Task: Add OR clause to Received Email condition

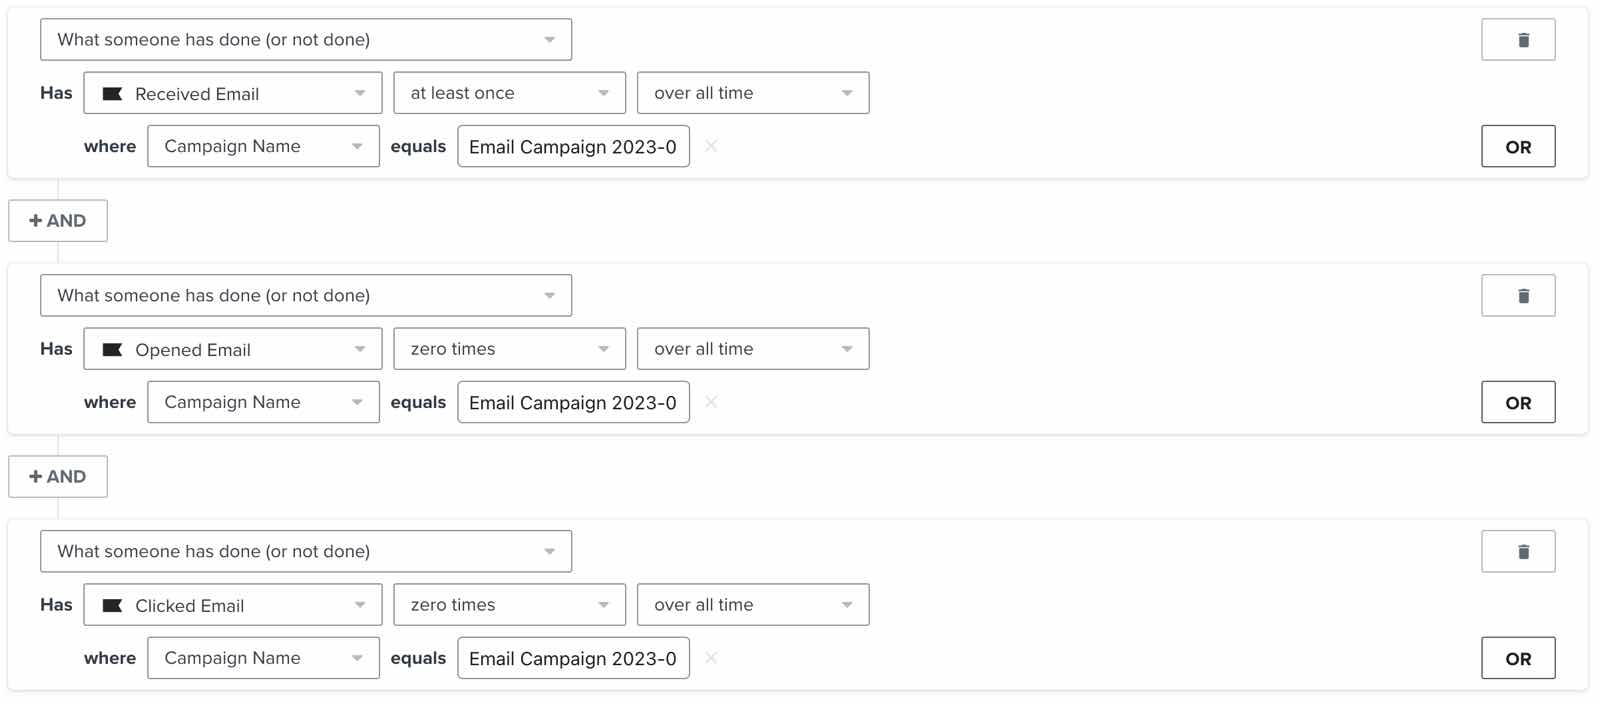Action: (1518, 146)
